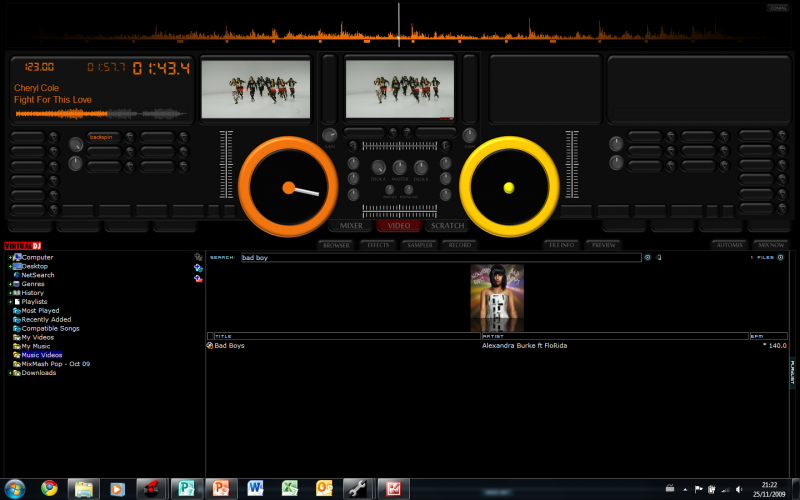The height and width of the screenshot is (500, 800).
Task: Expand the History tree node
Action: (x=10, y=293)
